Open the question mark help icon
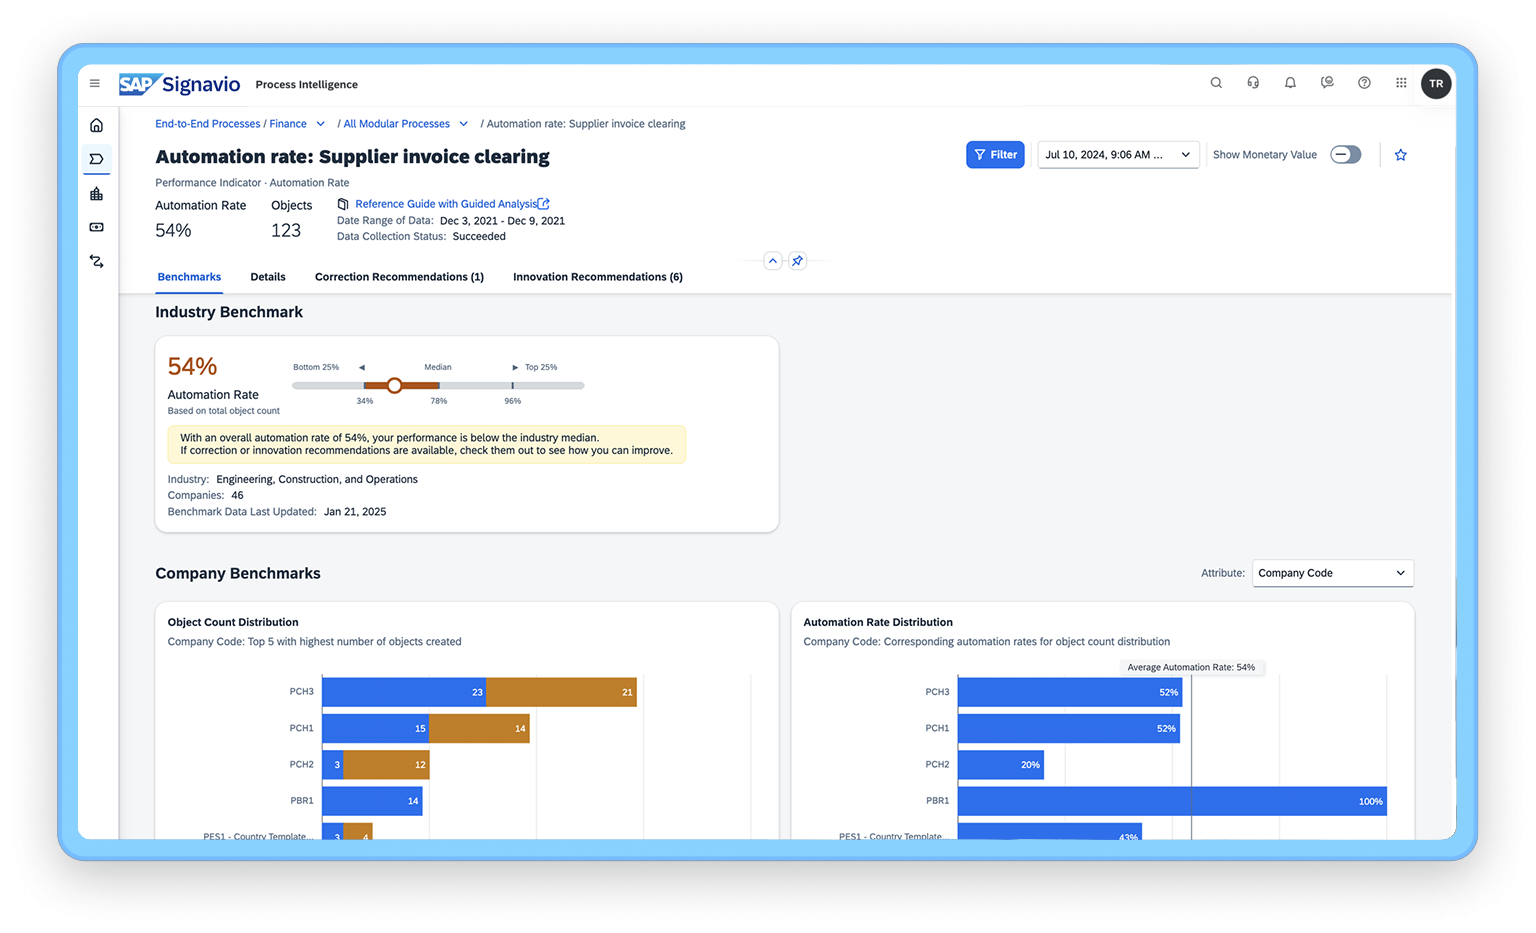The height and width of the screenshot is (933, 1536). [1364, 83]
